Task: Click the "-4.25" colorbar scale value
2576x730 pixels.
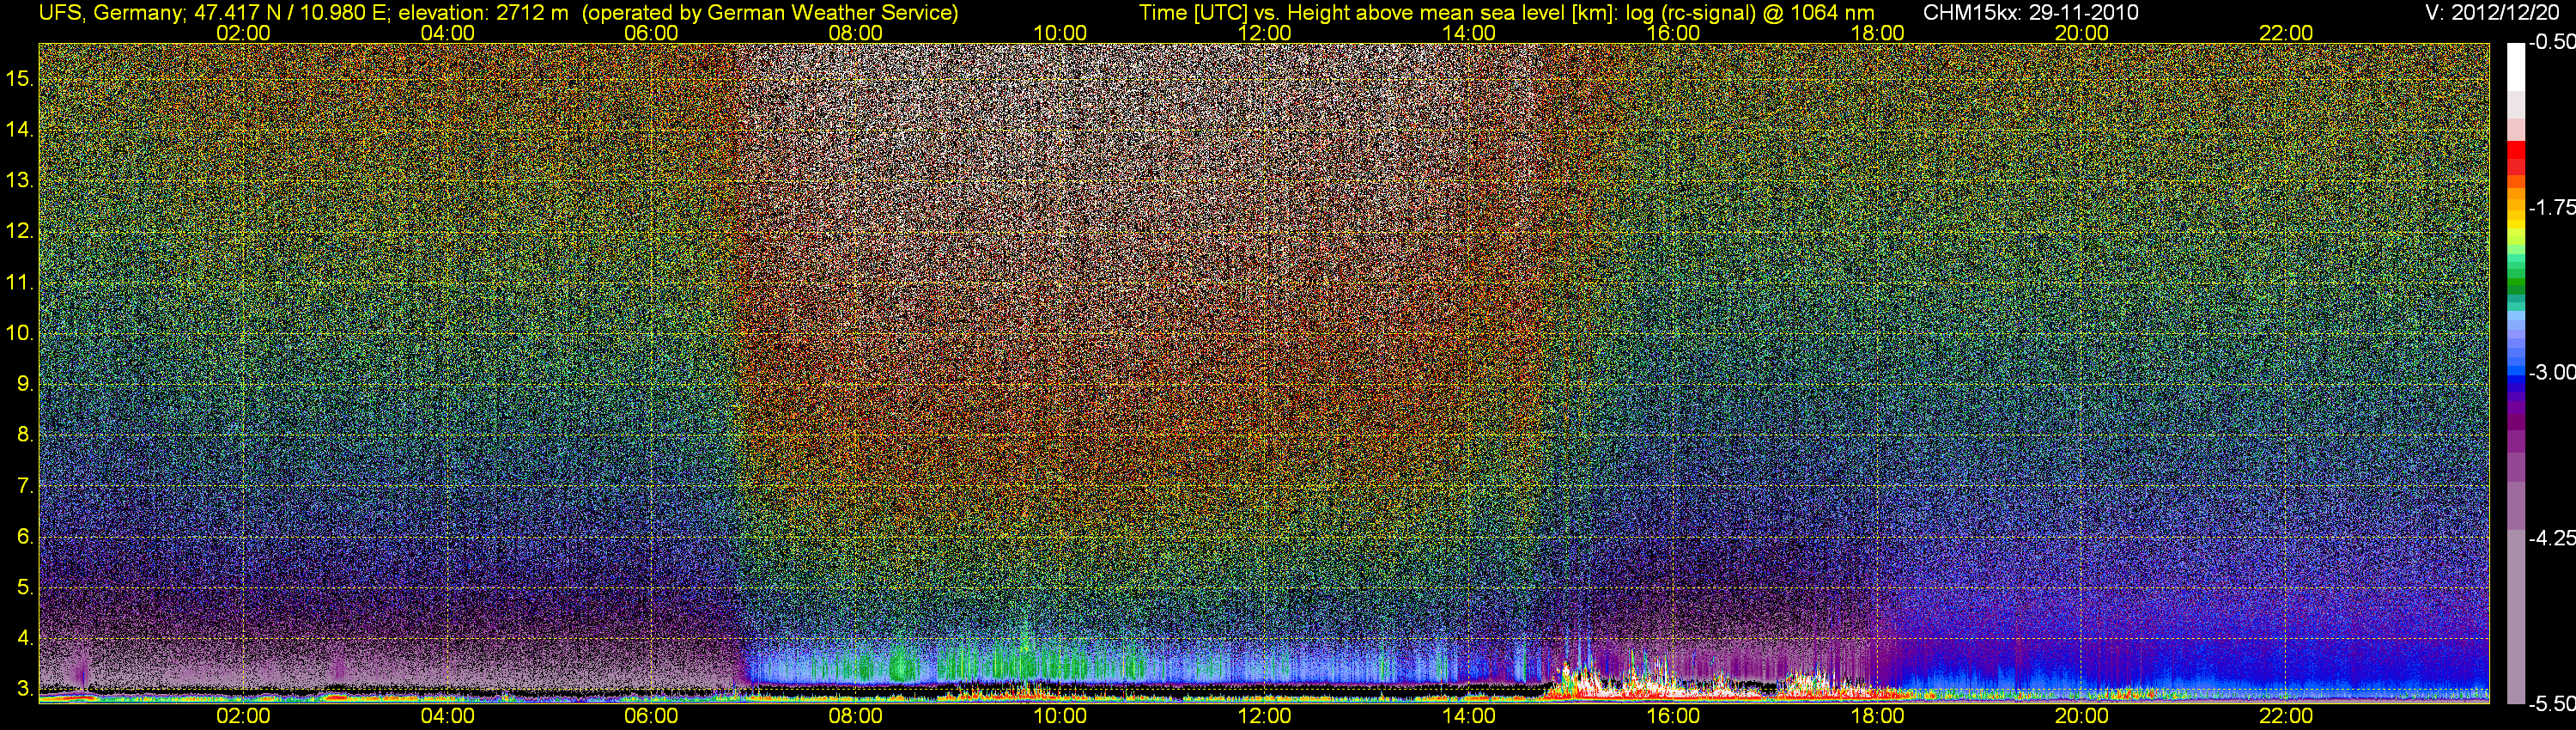Action: [x=2551, y=538]
